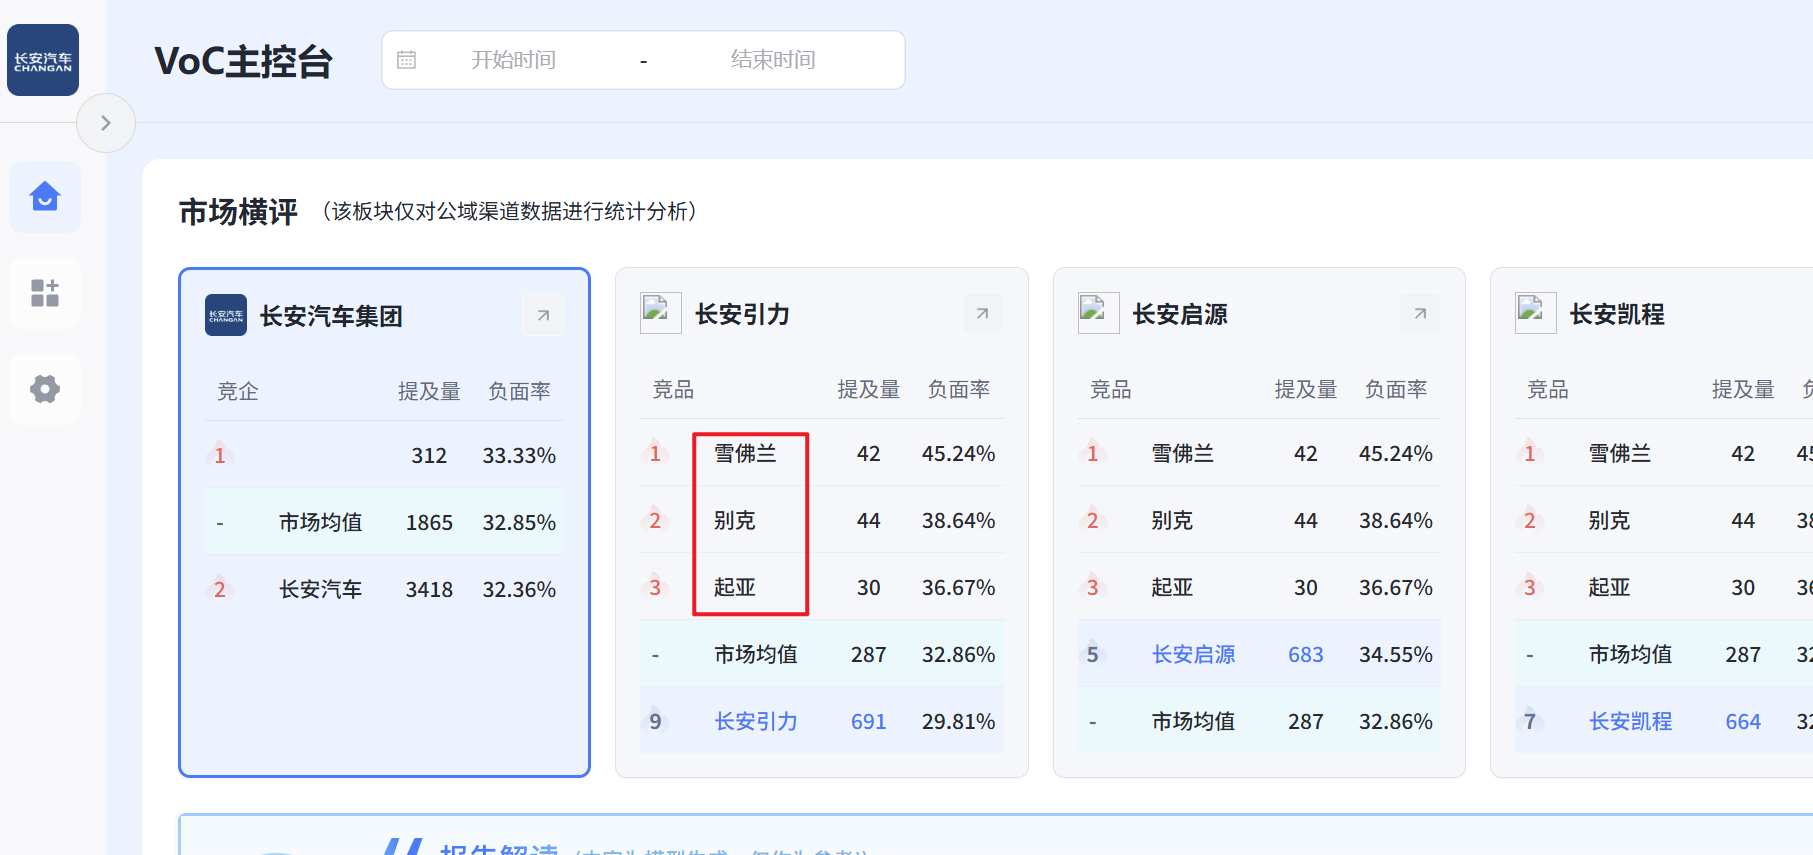Click the 长安凯程 card title
Screen dimensions: 1813x855
pyautogui.click(x=1617, y=314)
